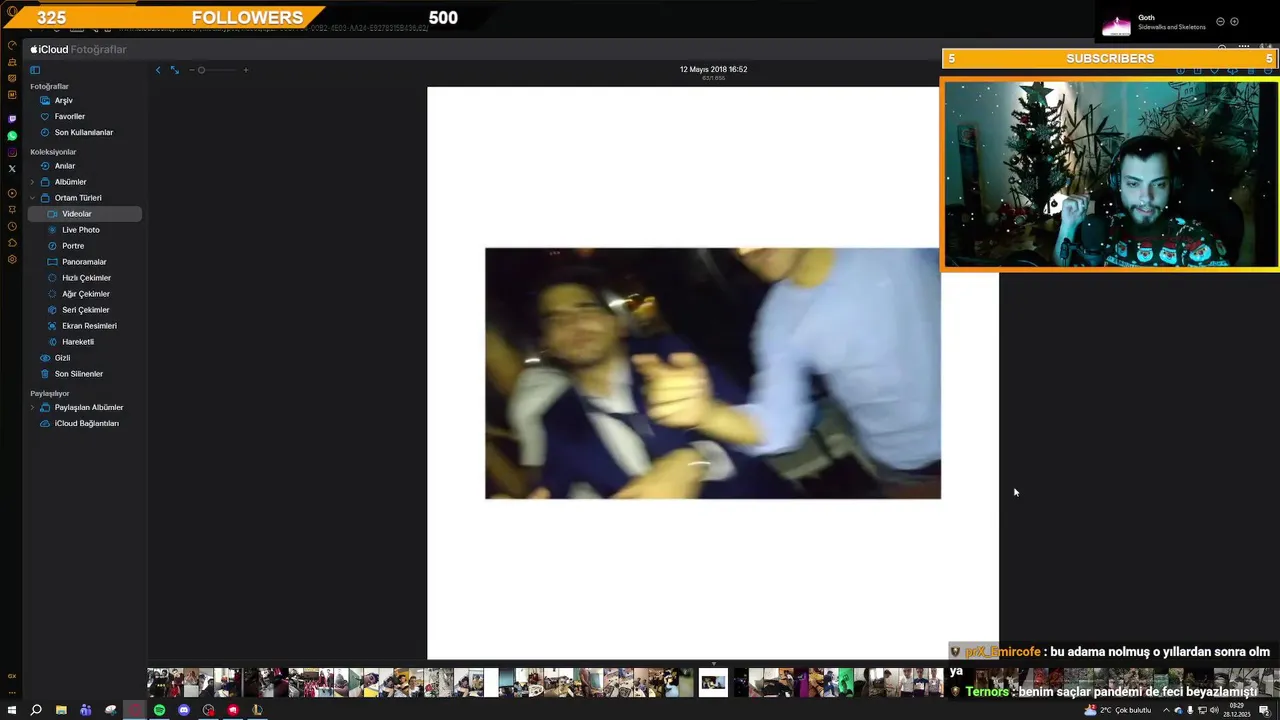1280x720 pixels.
Task: Click the plus icon beside Goth track
Action: [x=1234, y=22]
